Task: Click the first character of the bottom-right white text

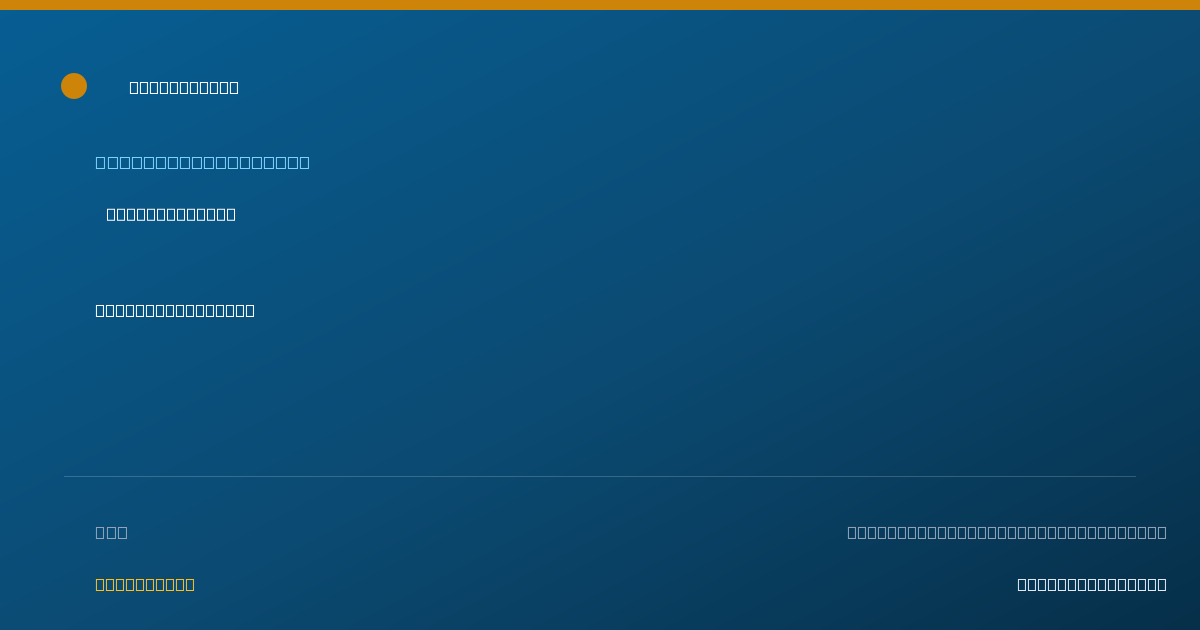Action: pyautogui.click(x=1022, y=584)
